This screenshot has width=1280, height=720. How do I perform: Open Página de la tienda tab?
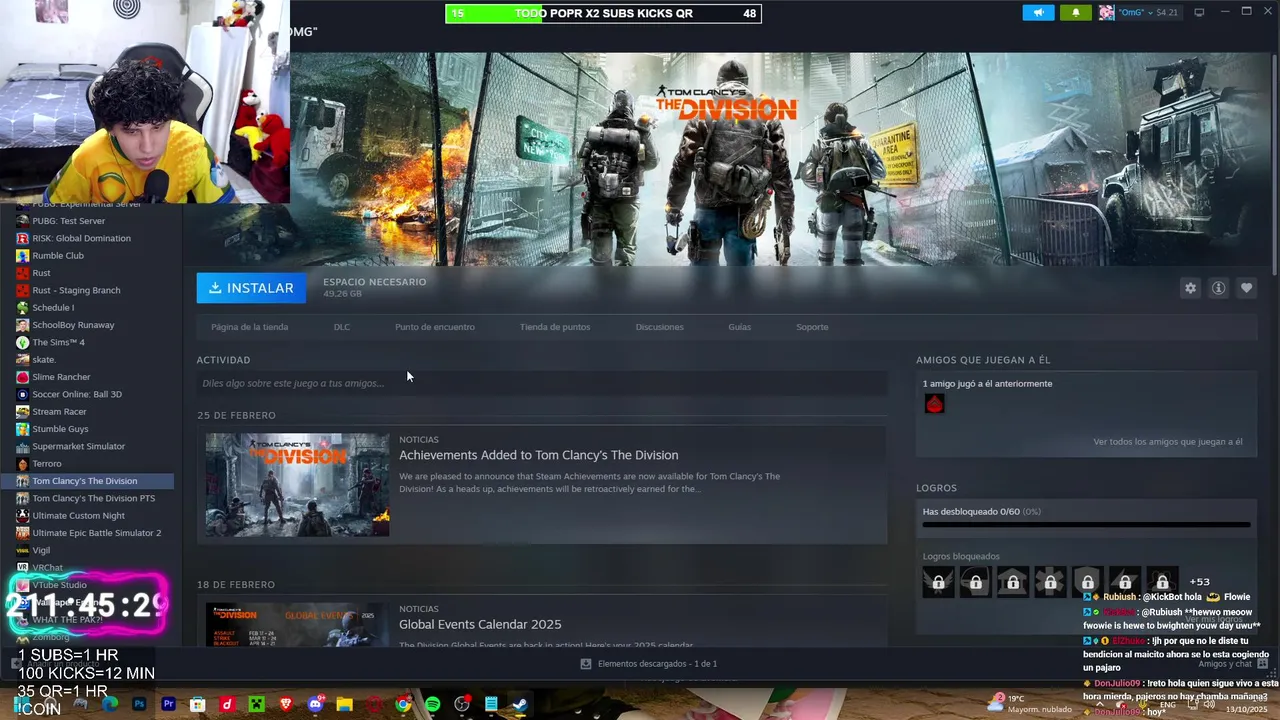tap(249, 327)
